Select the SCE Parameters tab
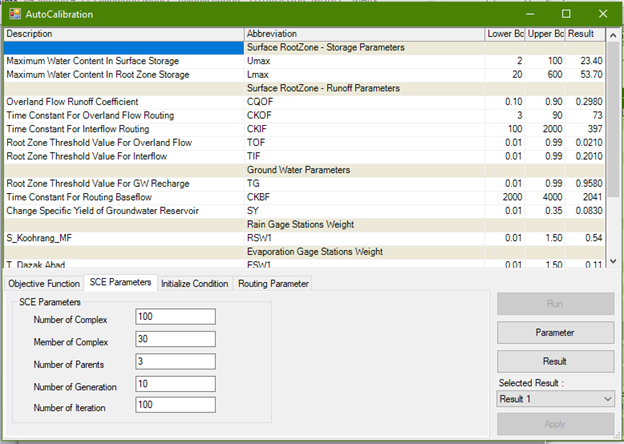Viewport: 624px width, 444px height. pyautogui.click(x=120, y=283)
